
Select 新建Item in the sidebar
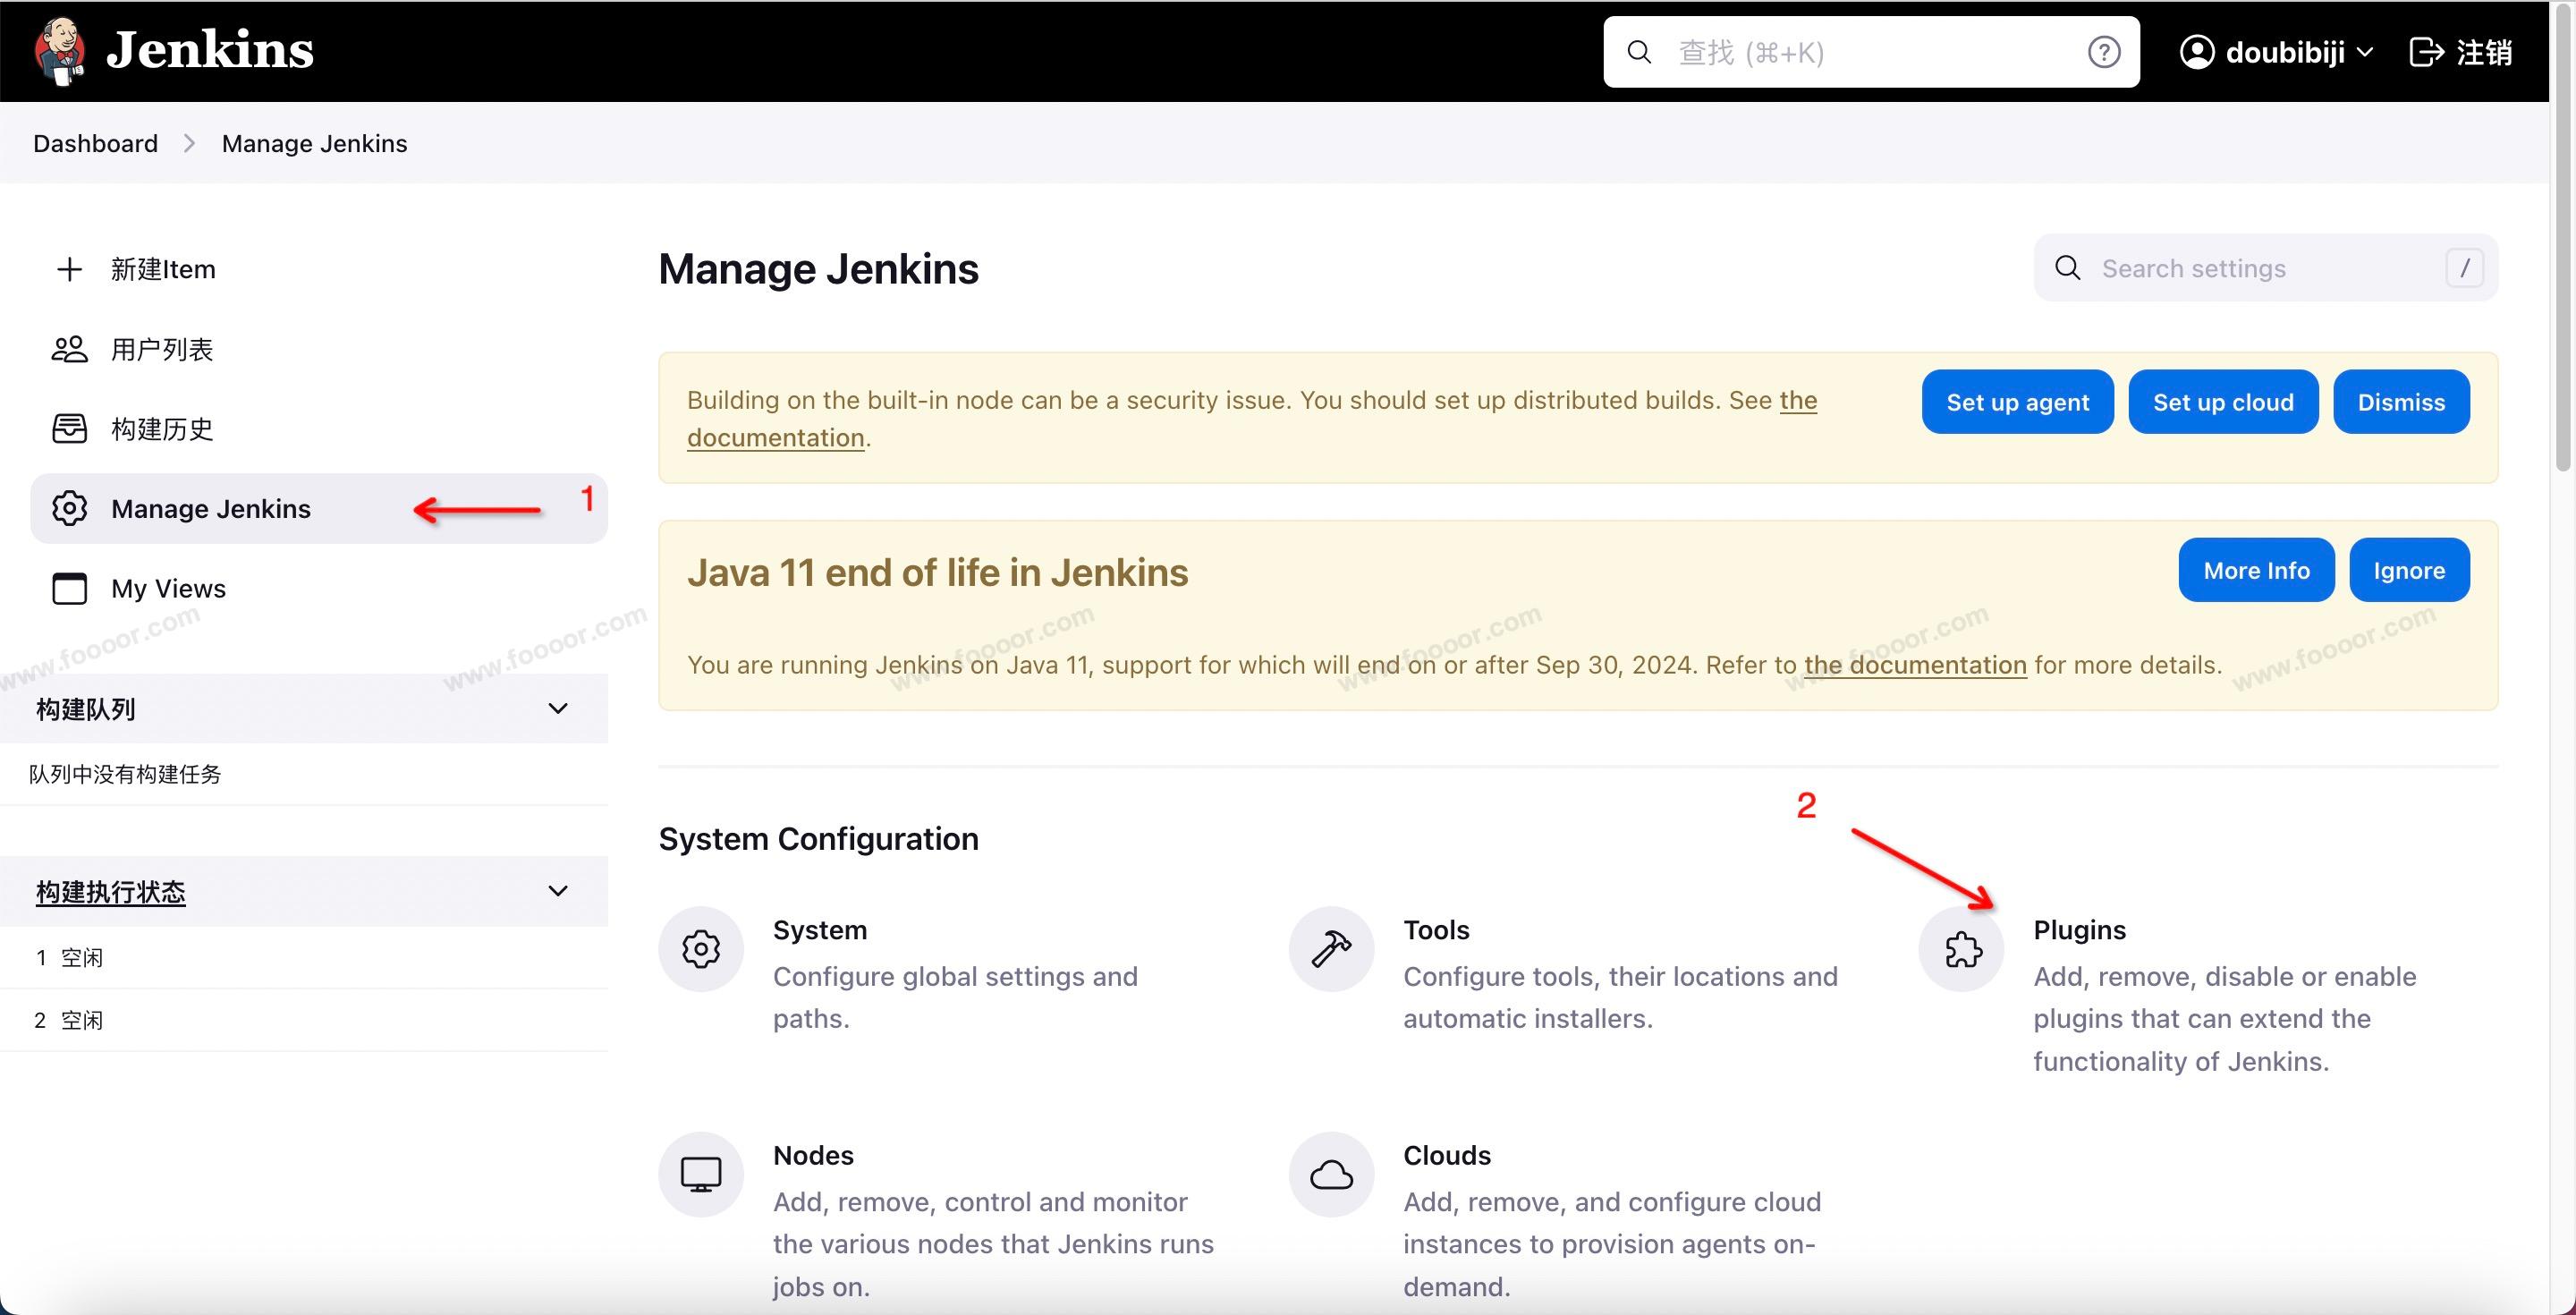coord(162,269)
